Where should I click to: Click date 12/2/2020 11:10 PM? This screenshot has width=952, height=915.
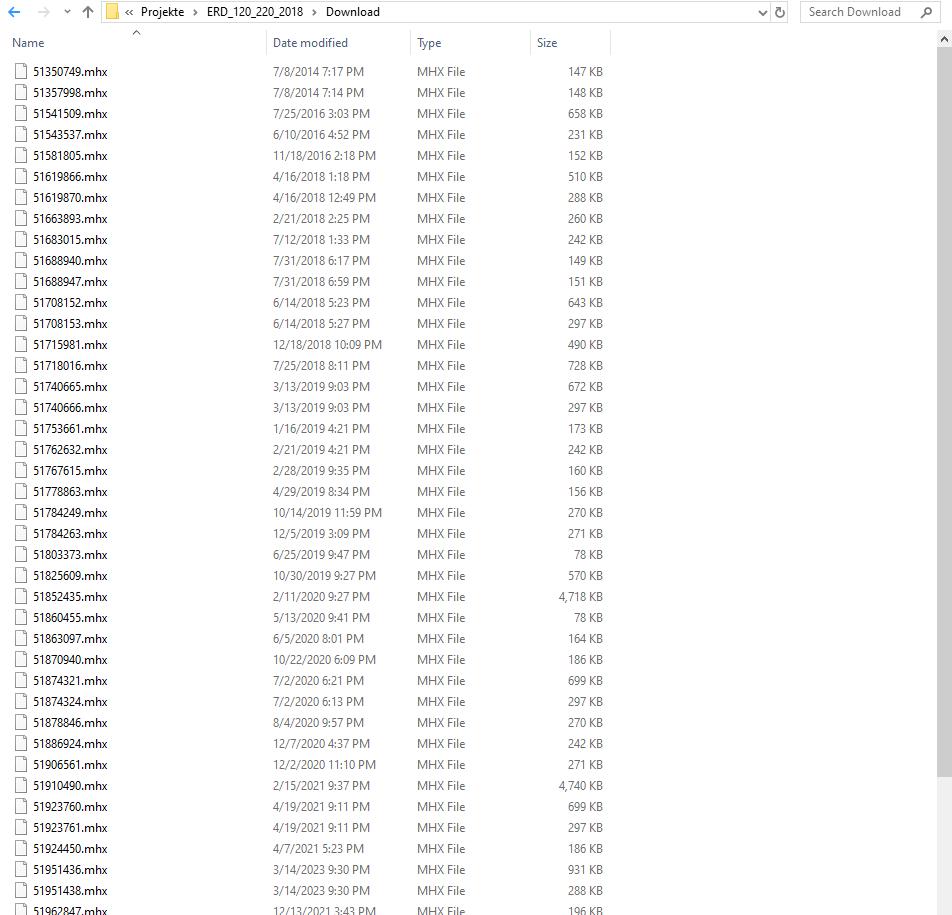click(x=324, y=765)
